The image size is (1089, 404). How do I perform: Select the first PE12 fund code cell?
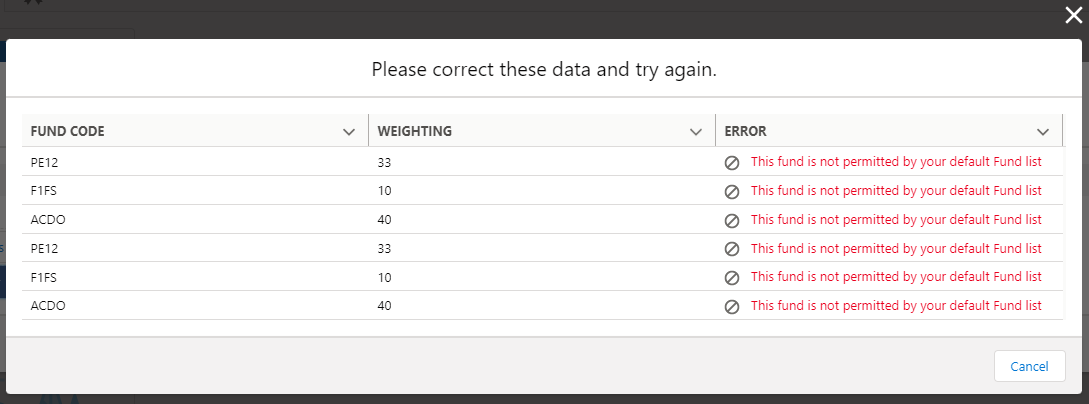pyautogui.click(x=46, y=162)
